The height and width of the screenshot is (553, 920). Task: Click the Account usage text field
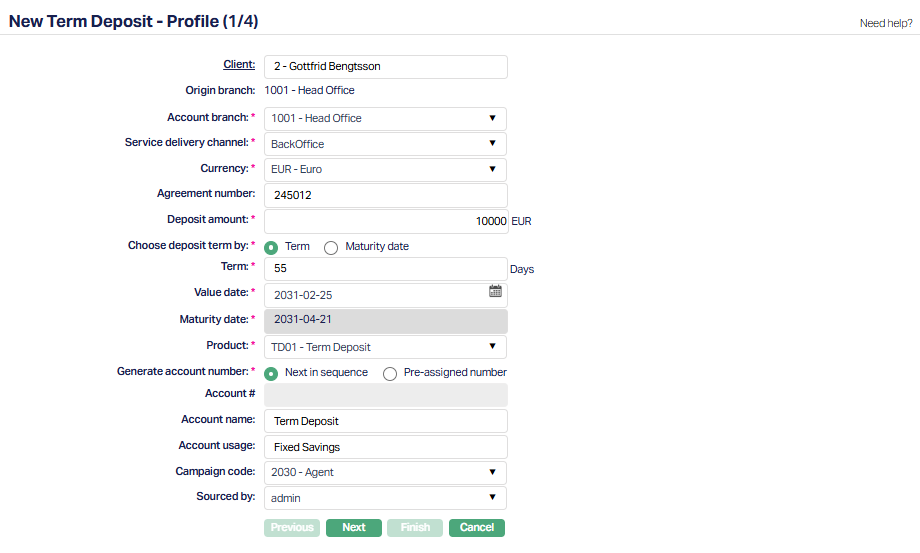385,447
